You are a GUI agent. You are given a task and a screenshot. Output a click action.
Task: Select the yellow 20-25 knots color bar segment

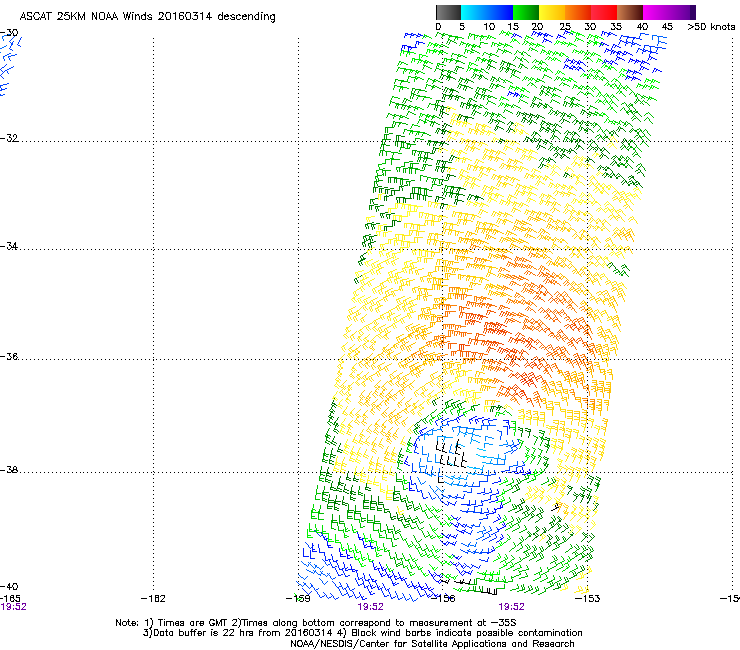coord(552,12)
